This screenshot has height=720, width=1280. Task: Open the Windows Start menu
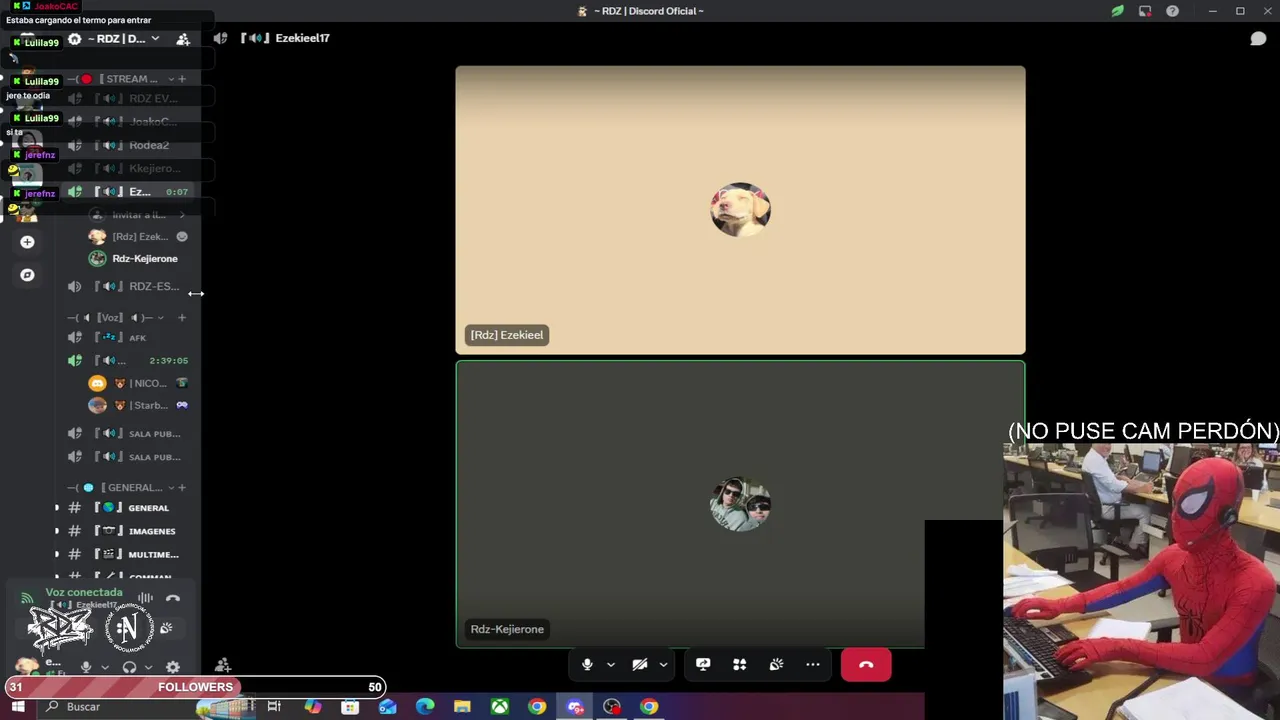(x=17, y=707)
